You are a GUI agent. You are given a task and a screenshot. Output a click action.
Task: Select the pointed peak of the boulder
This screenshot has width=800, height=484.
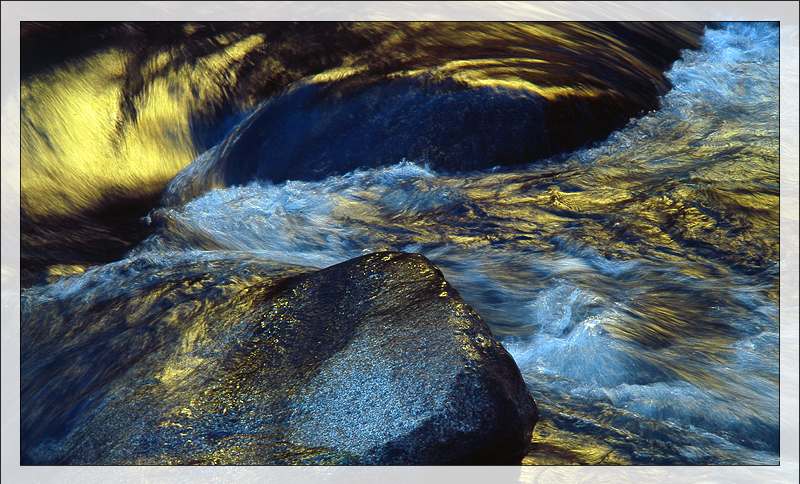(405, 260)
